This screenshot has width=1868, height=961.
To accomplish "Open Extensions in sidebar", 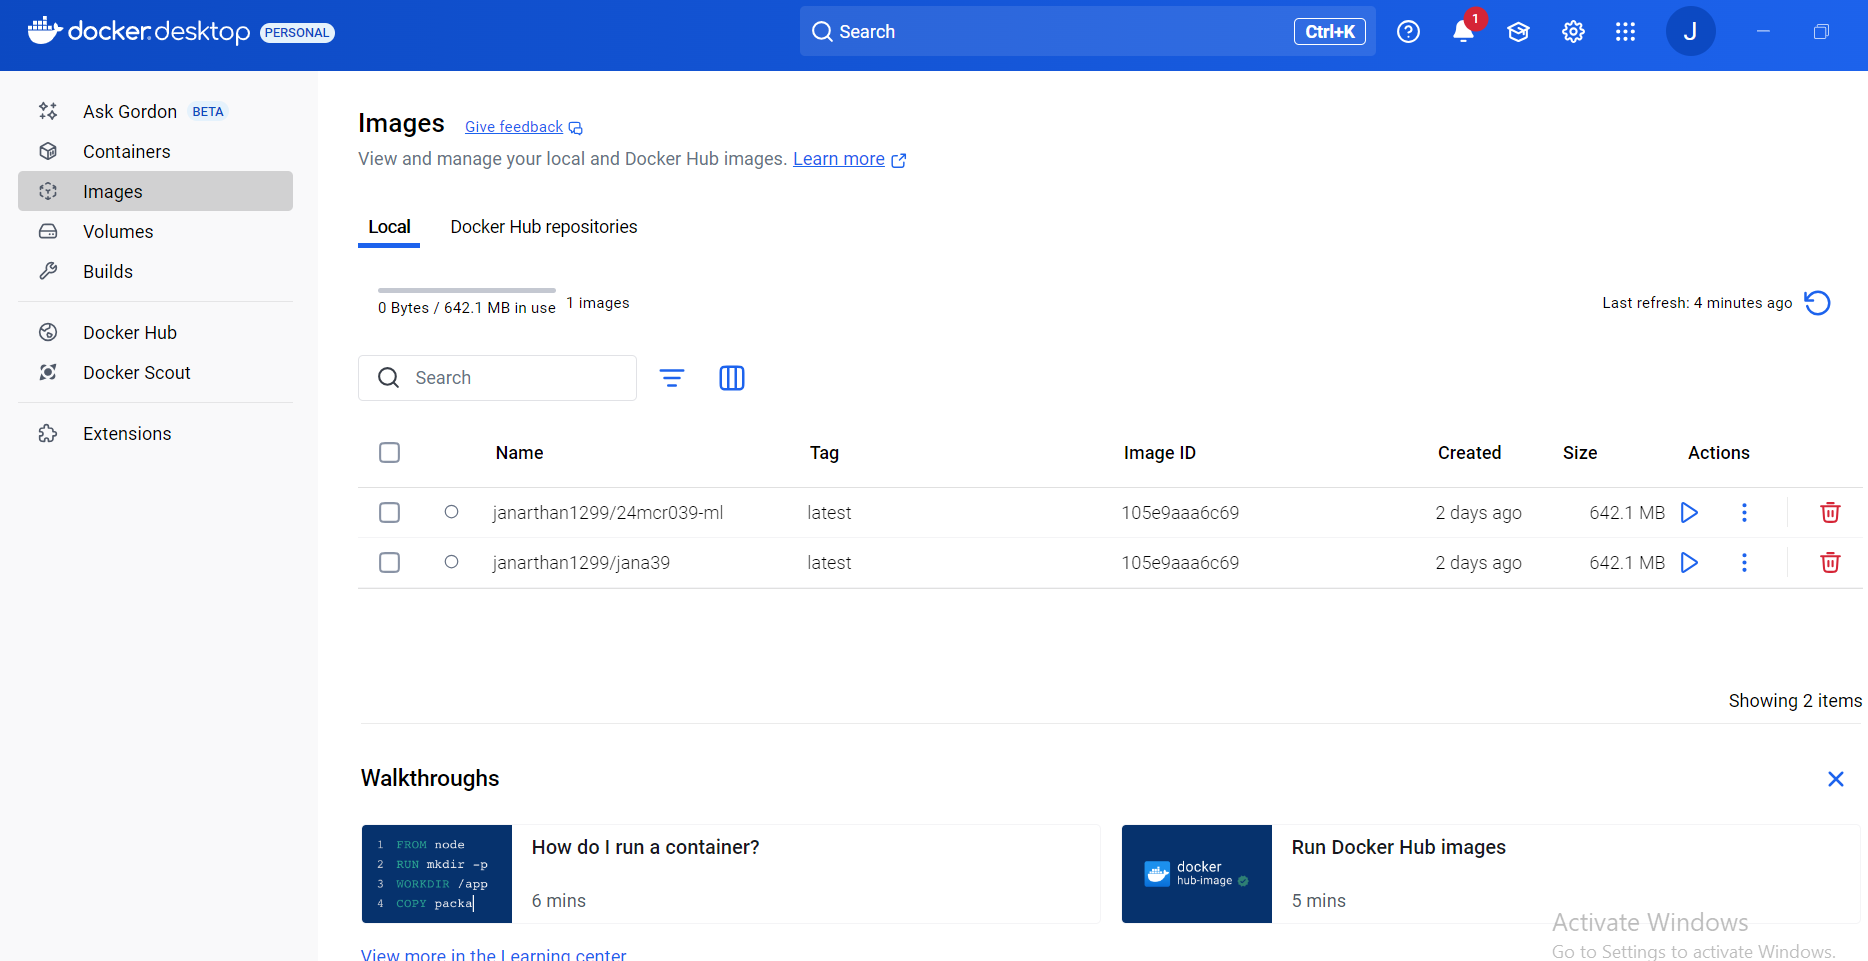I will tap(155, 433).
